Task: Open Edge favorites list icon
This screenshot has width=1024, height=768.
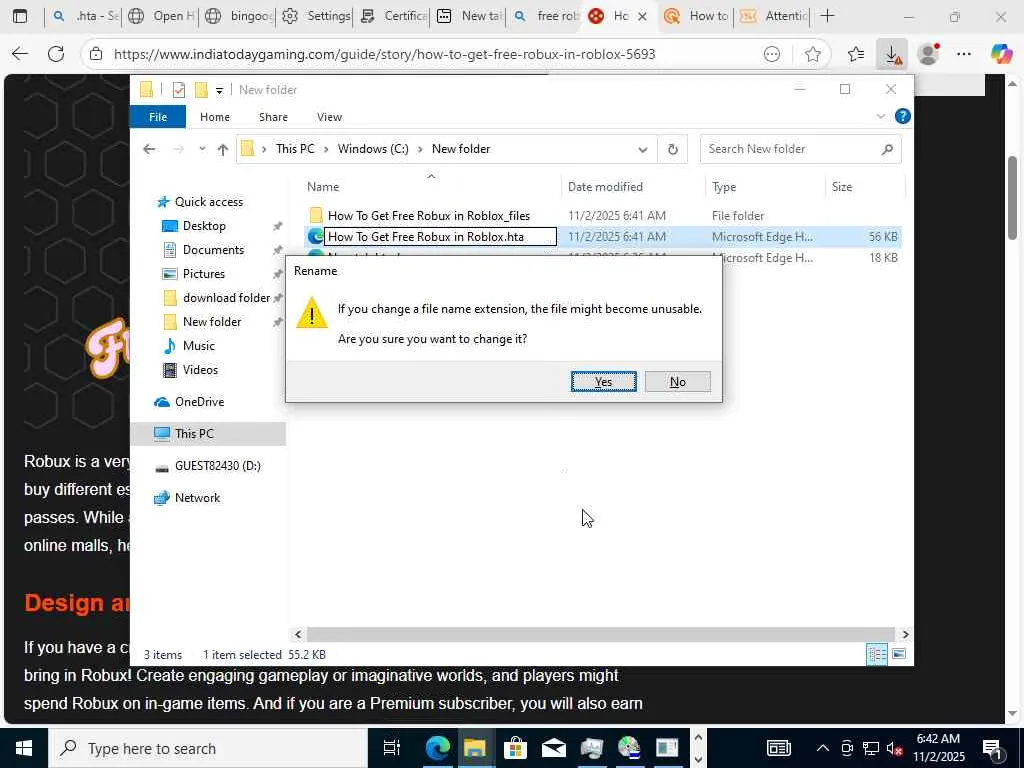Action: point(856,54)
